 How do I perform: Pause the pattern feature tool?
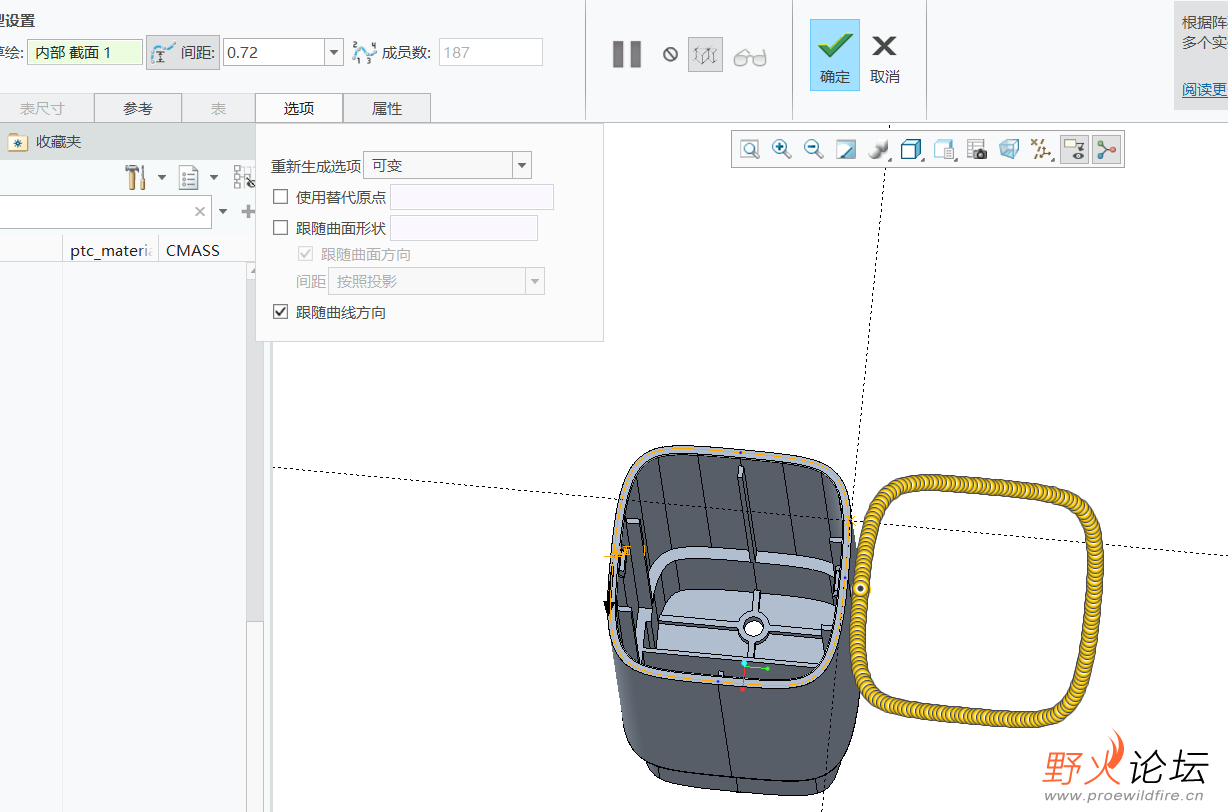coord(627,54)
